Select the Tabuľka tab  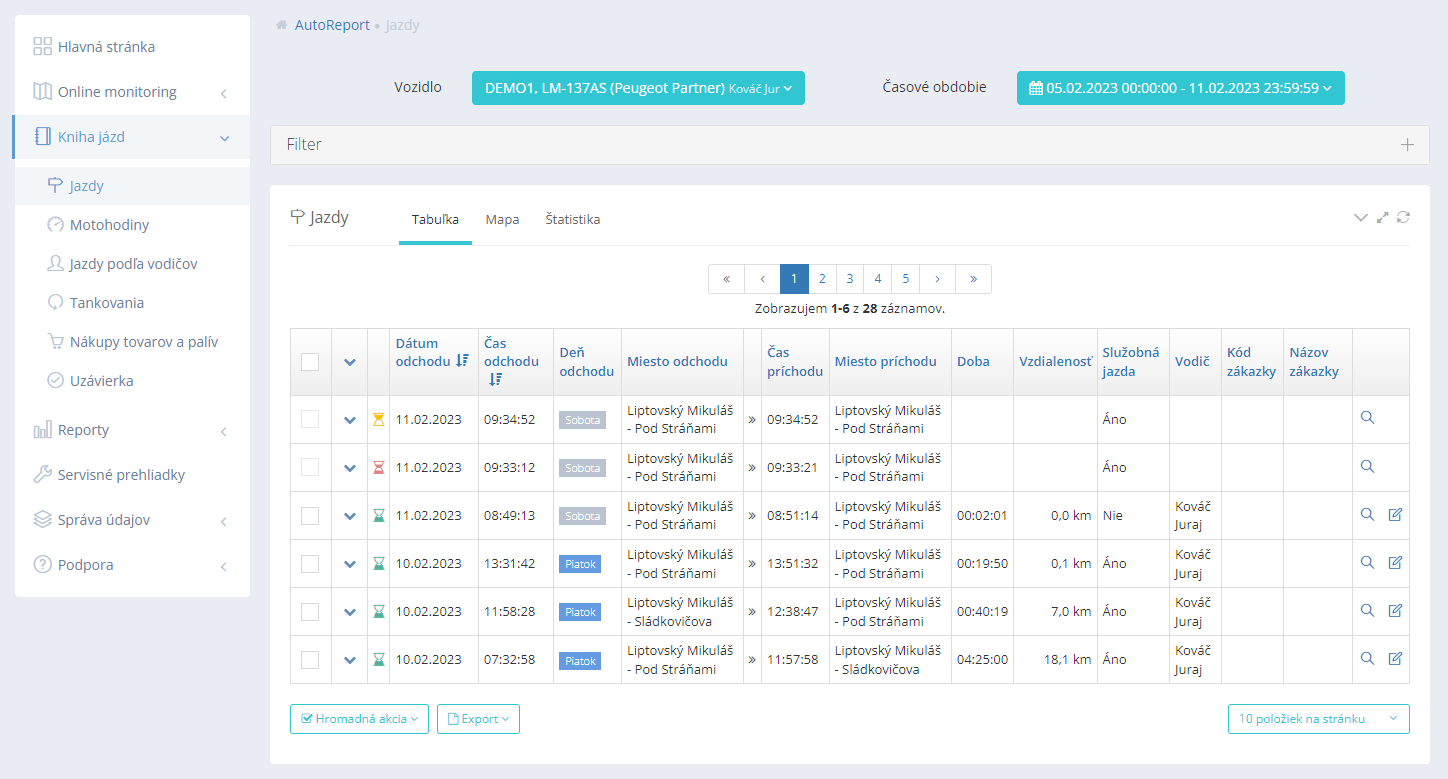click(x=435, y=219)
